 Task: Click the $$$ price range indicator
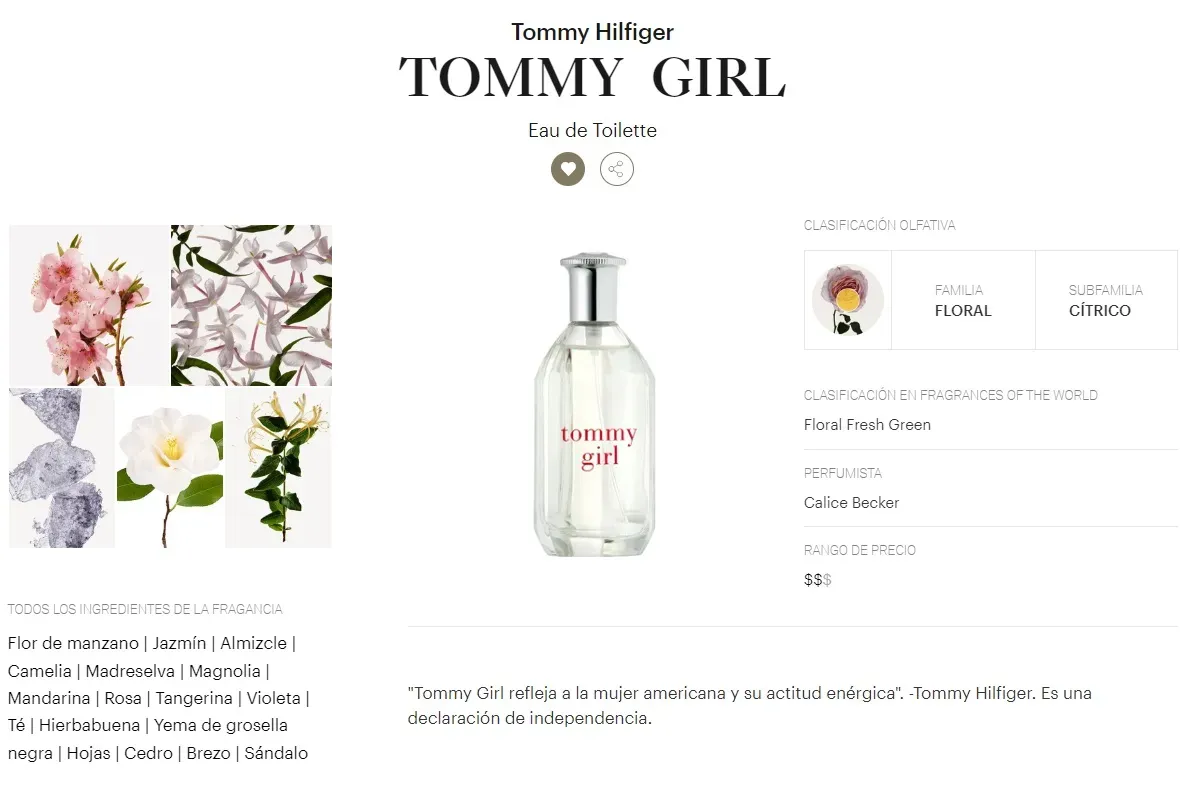817,580
